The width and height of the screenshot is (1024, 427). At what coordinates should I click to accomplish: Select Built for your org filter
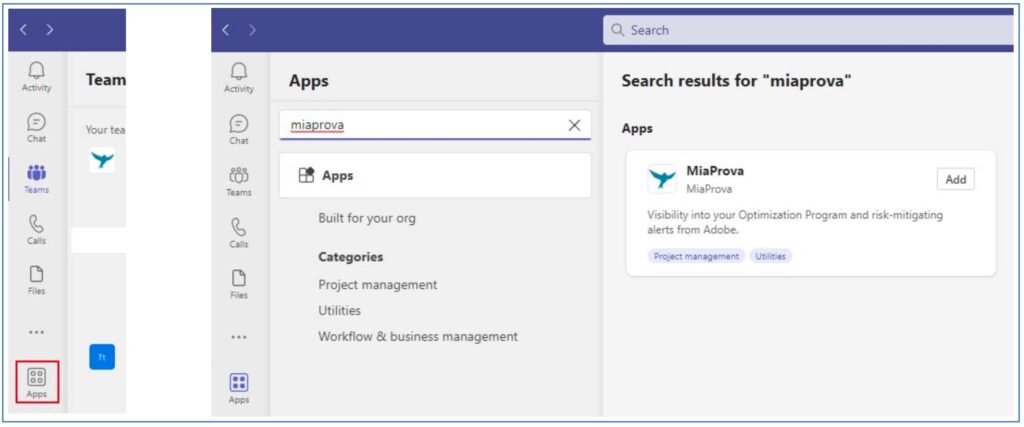[366, 218]
